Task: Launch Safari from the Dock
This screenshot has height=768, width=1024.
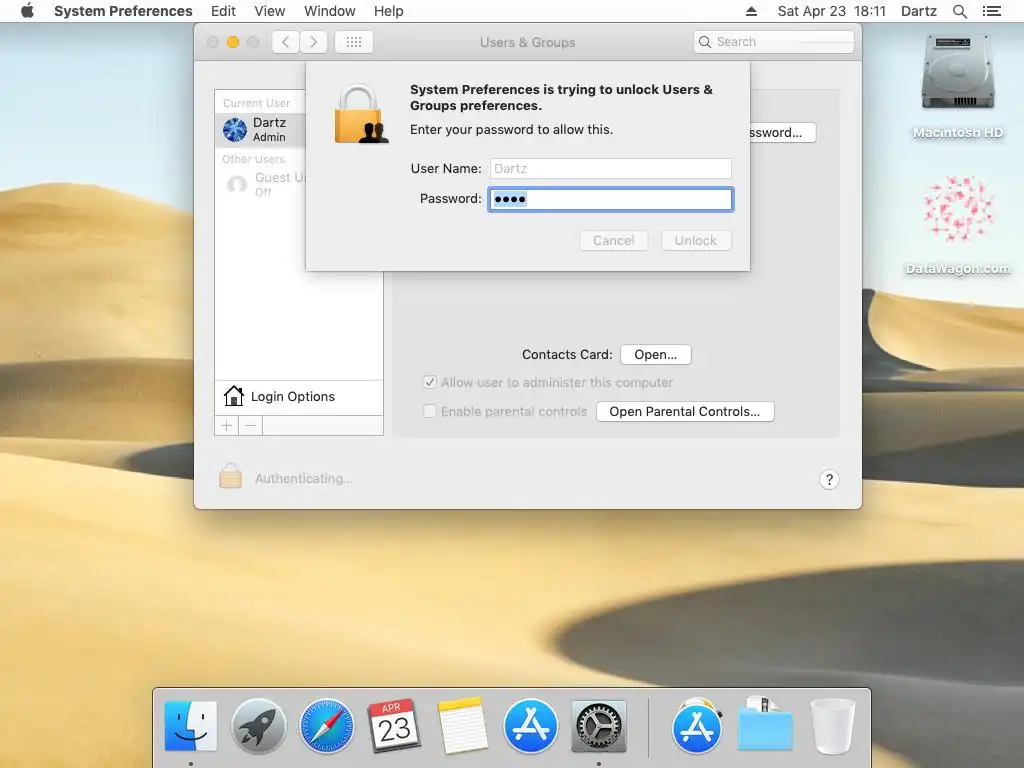Action: point(327,726)
